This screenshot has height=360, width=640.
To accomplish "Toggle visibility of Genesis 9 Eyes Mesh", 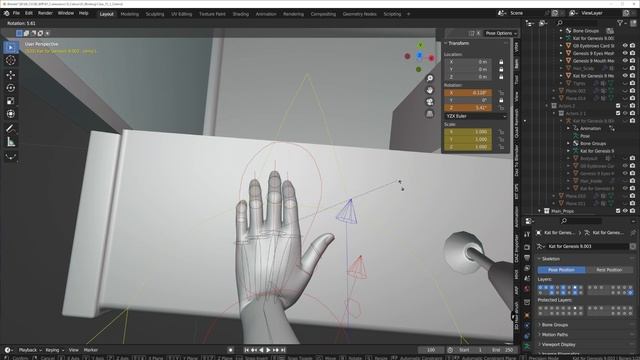I will pos(625,53).
